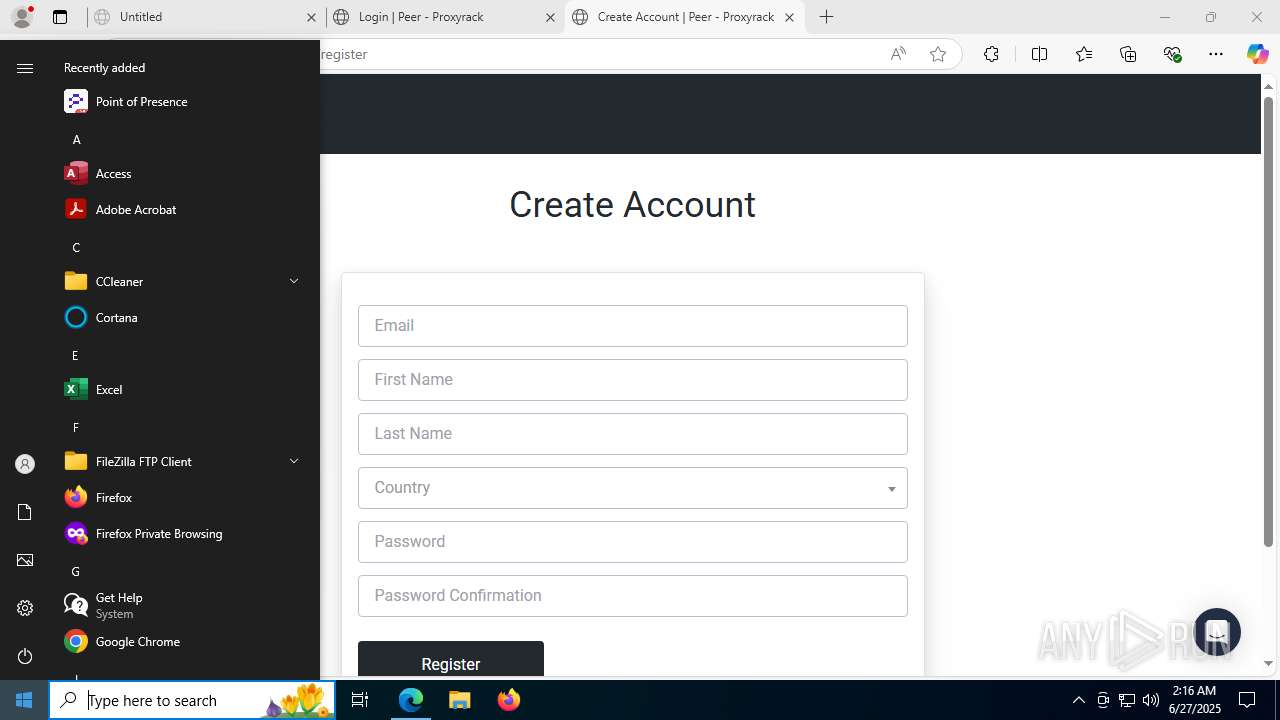The height and width of the screenshot is (720, 1280).
Task: Open Settings gear in Start sidebar
Action: [x=25, y=608]
